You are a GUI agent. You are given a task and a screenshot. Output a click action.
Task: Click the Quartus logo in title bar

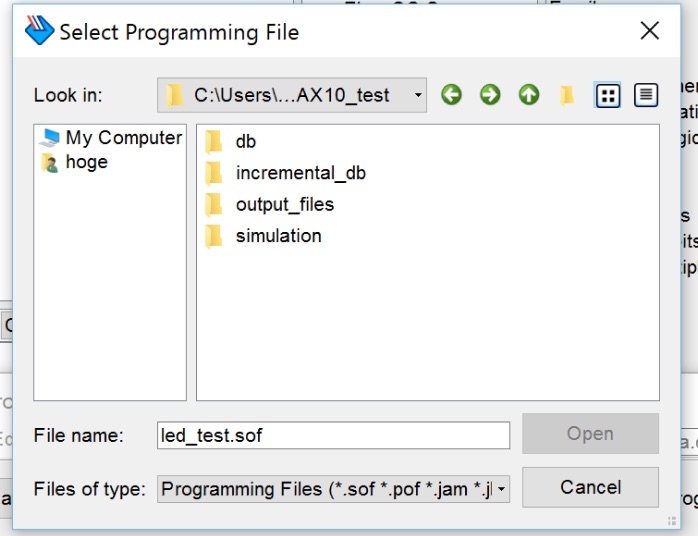pyautogui.click(x=39, y=30)
